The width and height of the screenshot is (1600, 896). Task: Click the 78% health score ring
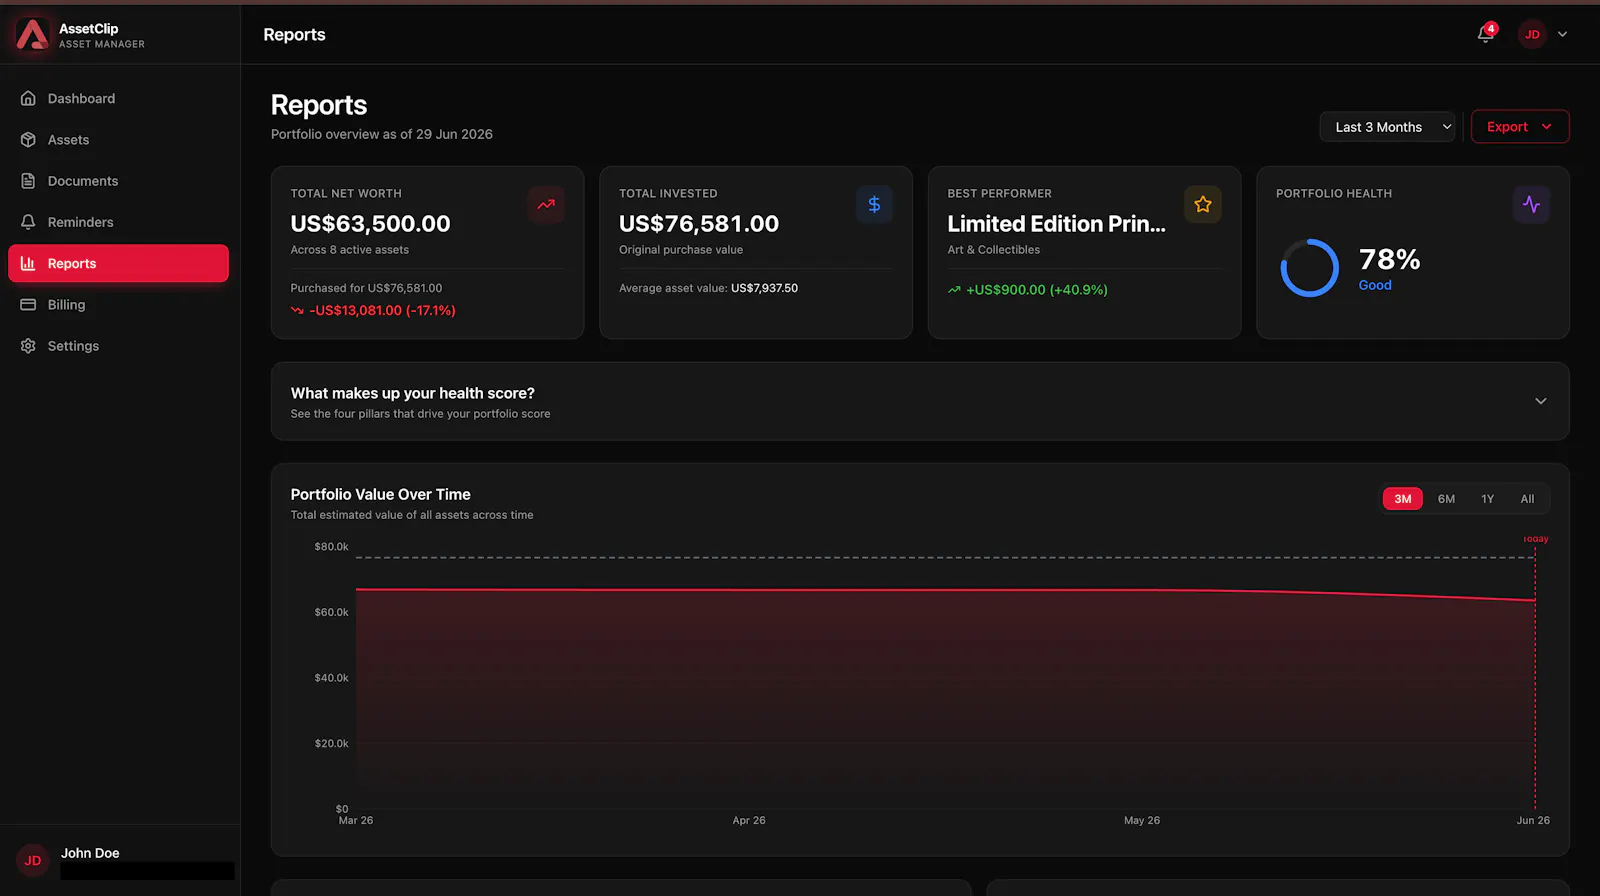tap(1309, 268)
